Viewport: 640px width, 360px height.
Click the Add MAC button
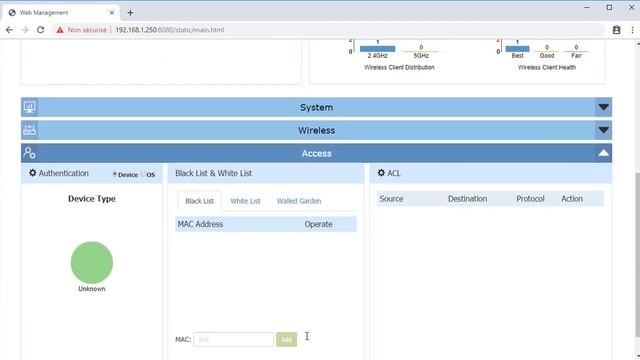pyautogui.click(x=287, y=340)
